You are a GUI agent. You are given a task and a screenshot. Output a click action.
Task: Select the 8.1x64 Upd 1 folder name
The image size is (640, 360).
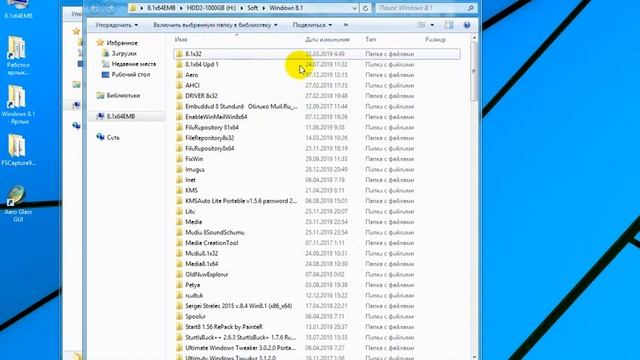[202, 64]
